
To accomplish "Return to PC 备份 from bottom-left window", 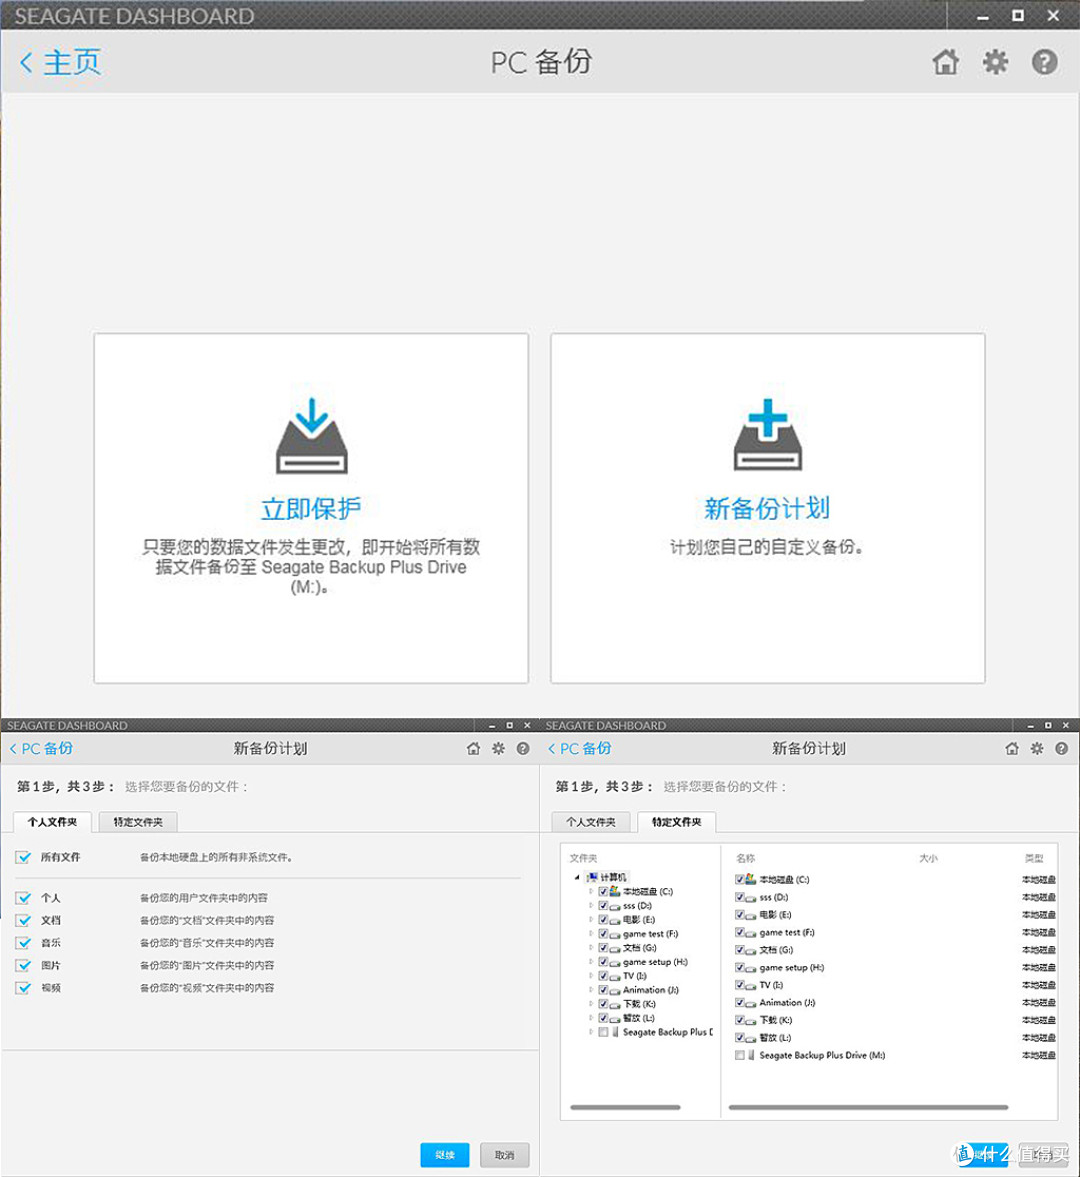I will click(41, 748).
